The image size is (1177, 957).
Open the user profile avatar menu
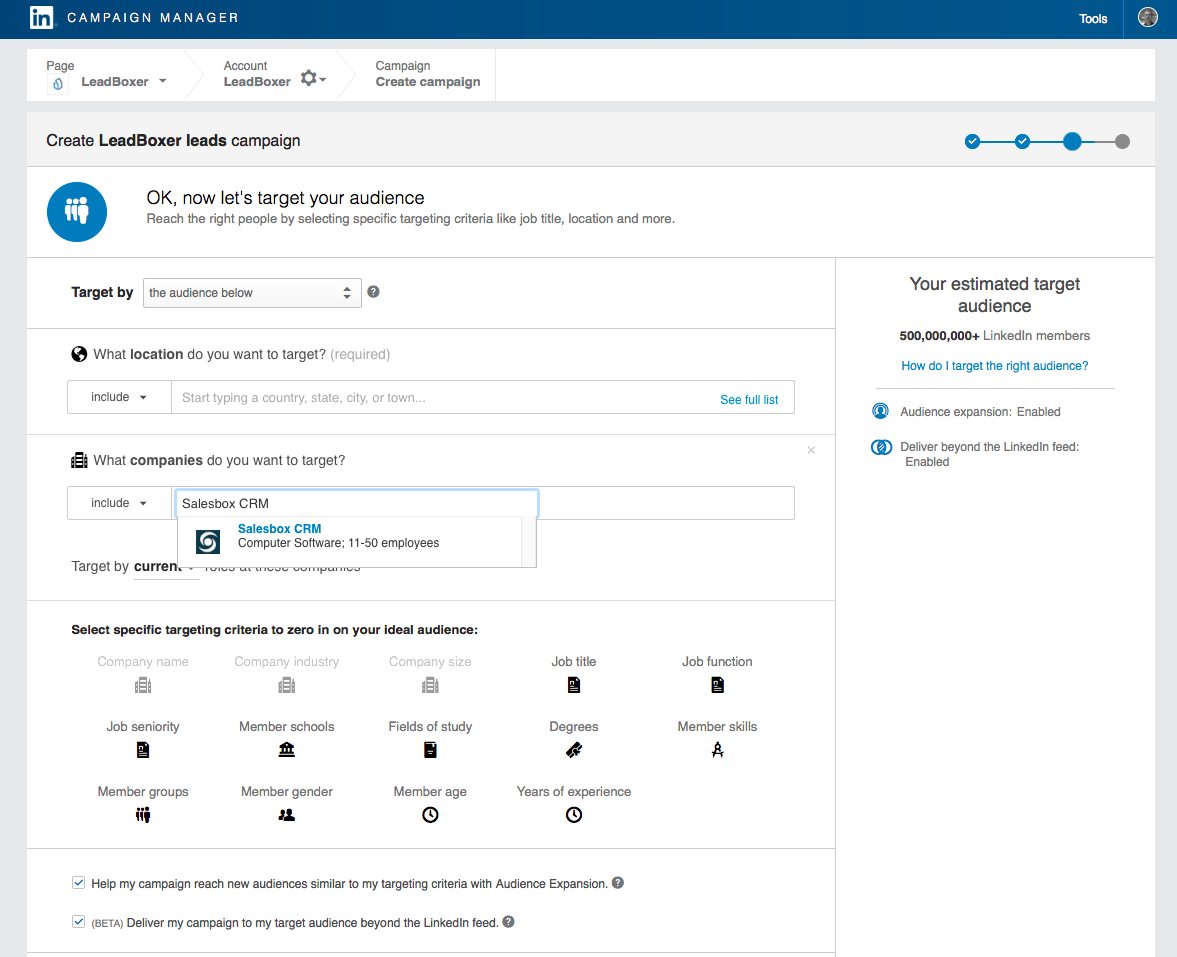point(1148,17)
